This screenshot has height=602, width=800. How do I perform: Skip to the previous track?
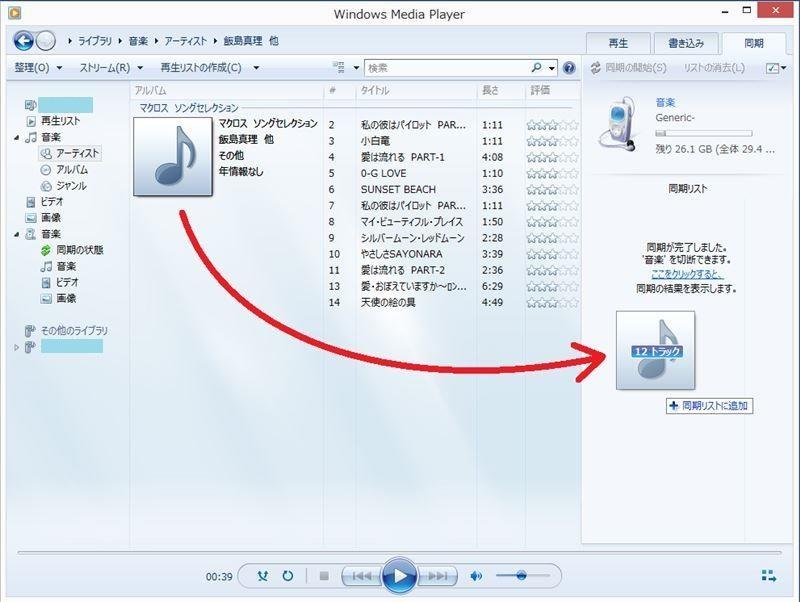pos(362,576)
